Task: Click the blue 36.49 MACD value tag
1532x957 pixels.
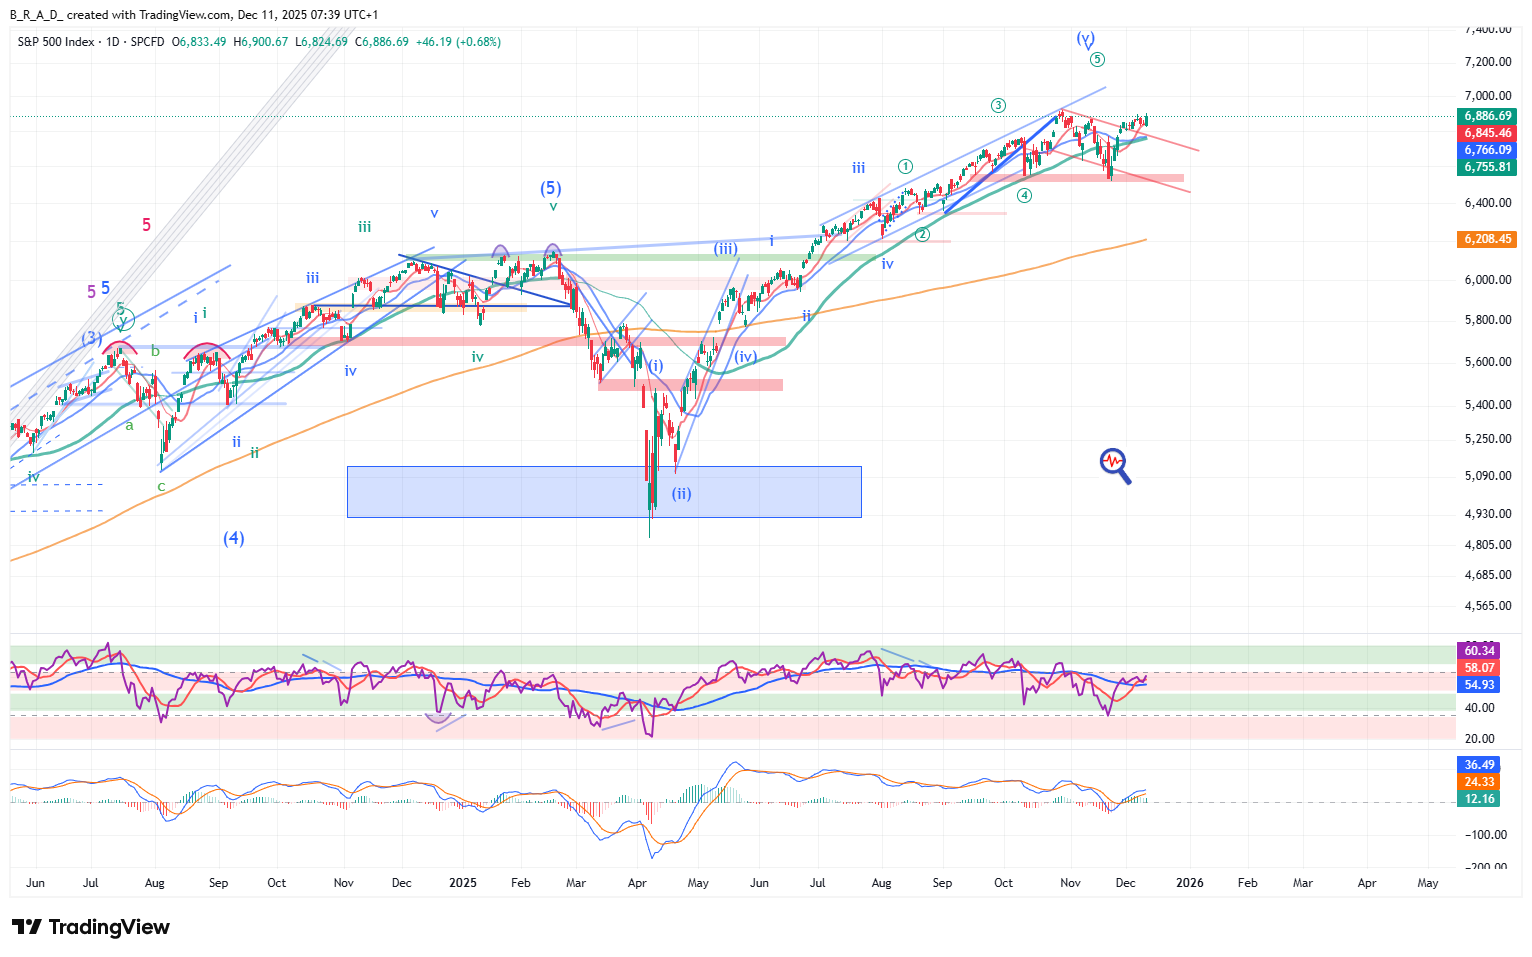Action: (1479, 765)
